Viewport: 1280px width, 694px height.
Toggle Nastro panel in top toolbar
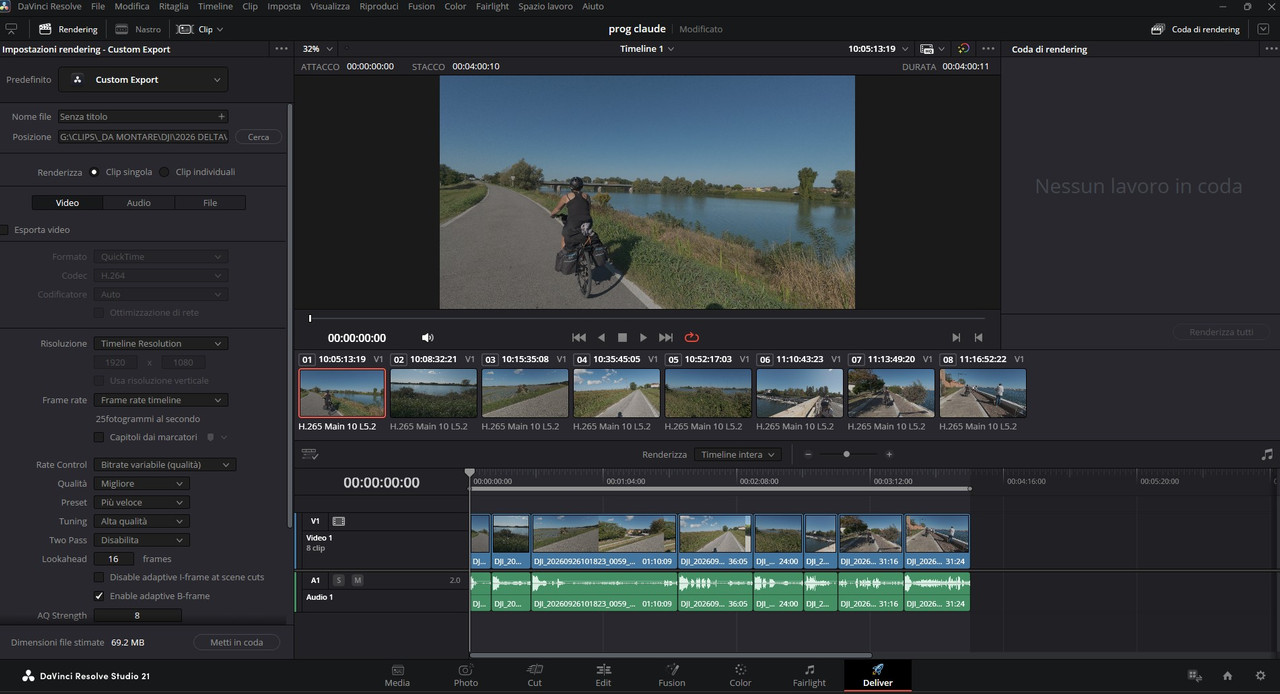138,29
